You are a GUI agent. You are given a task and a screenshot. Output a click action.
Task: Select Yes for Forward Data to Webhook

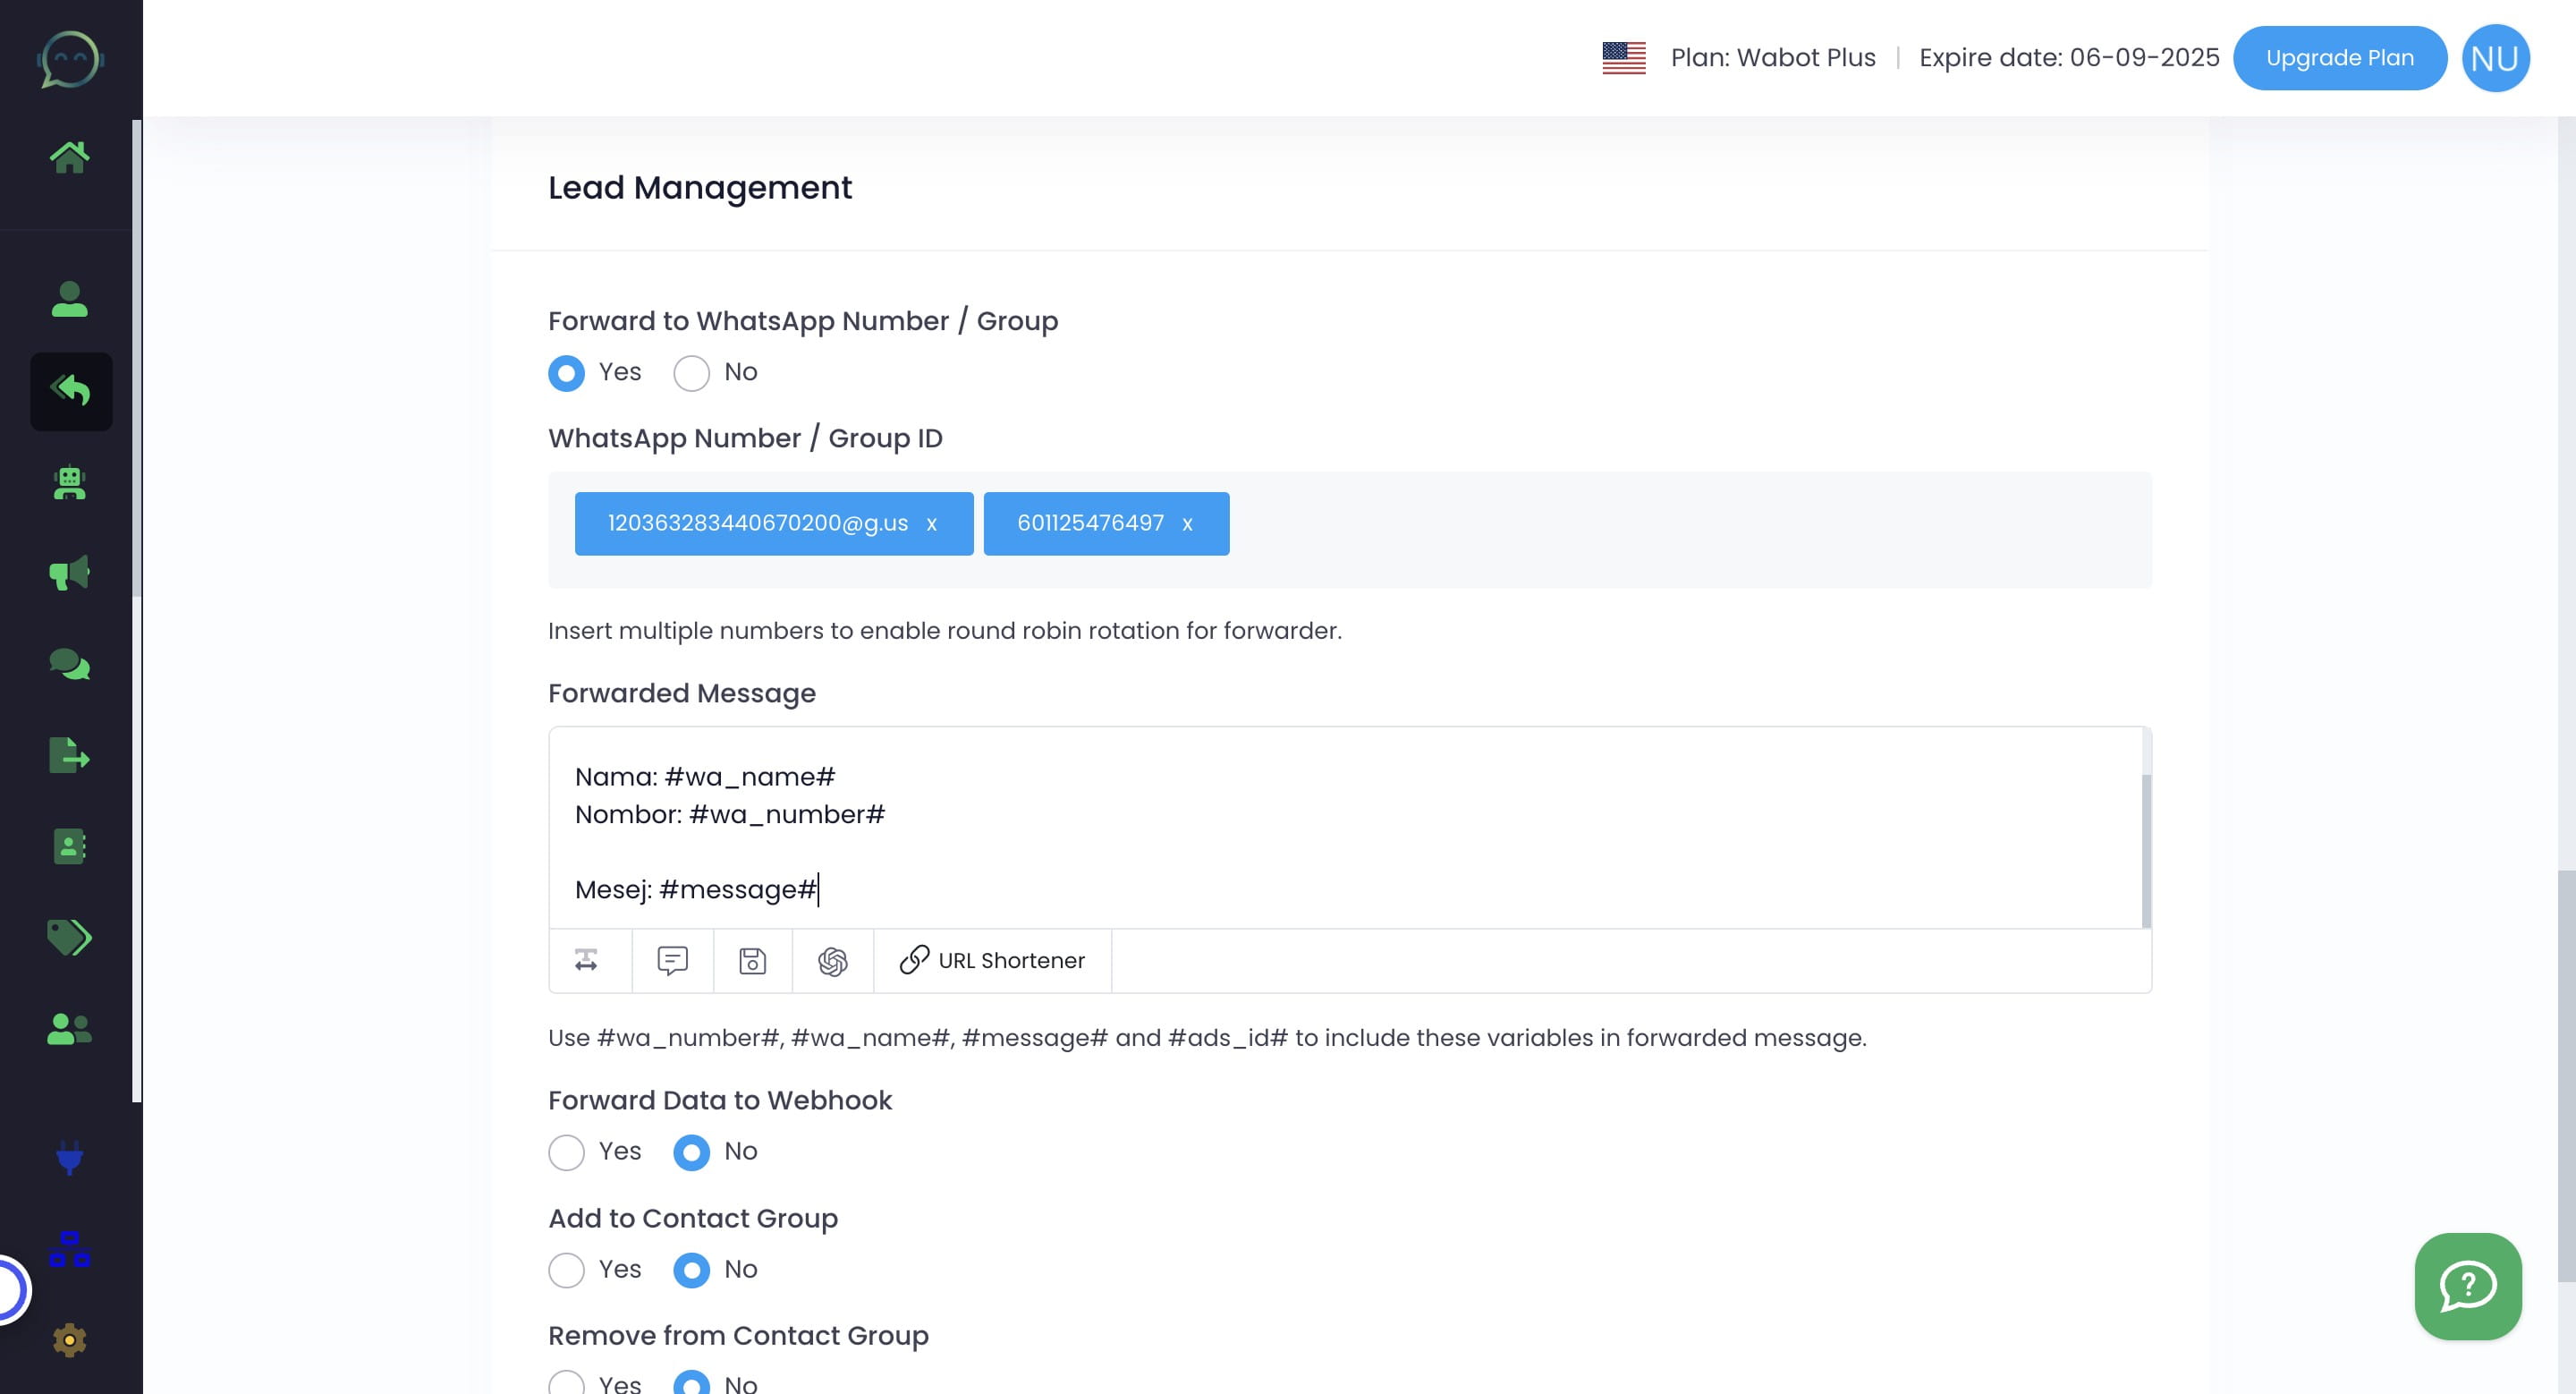coord(566,1152)
